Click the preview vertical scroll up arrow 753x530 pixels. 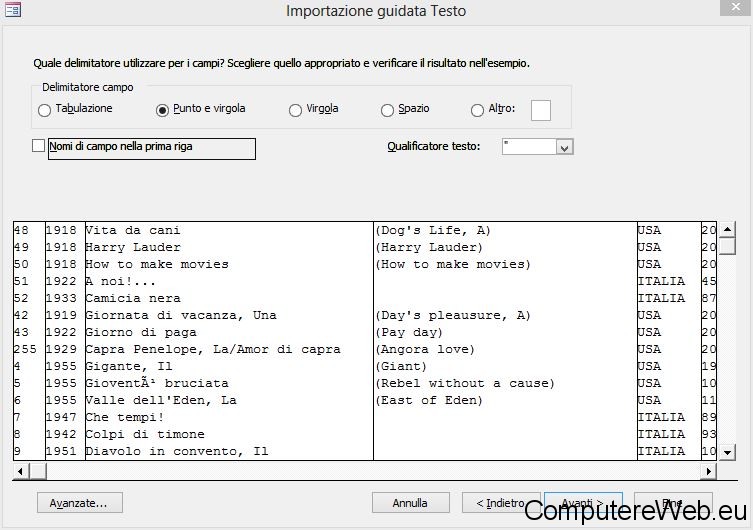(728, 229)
